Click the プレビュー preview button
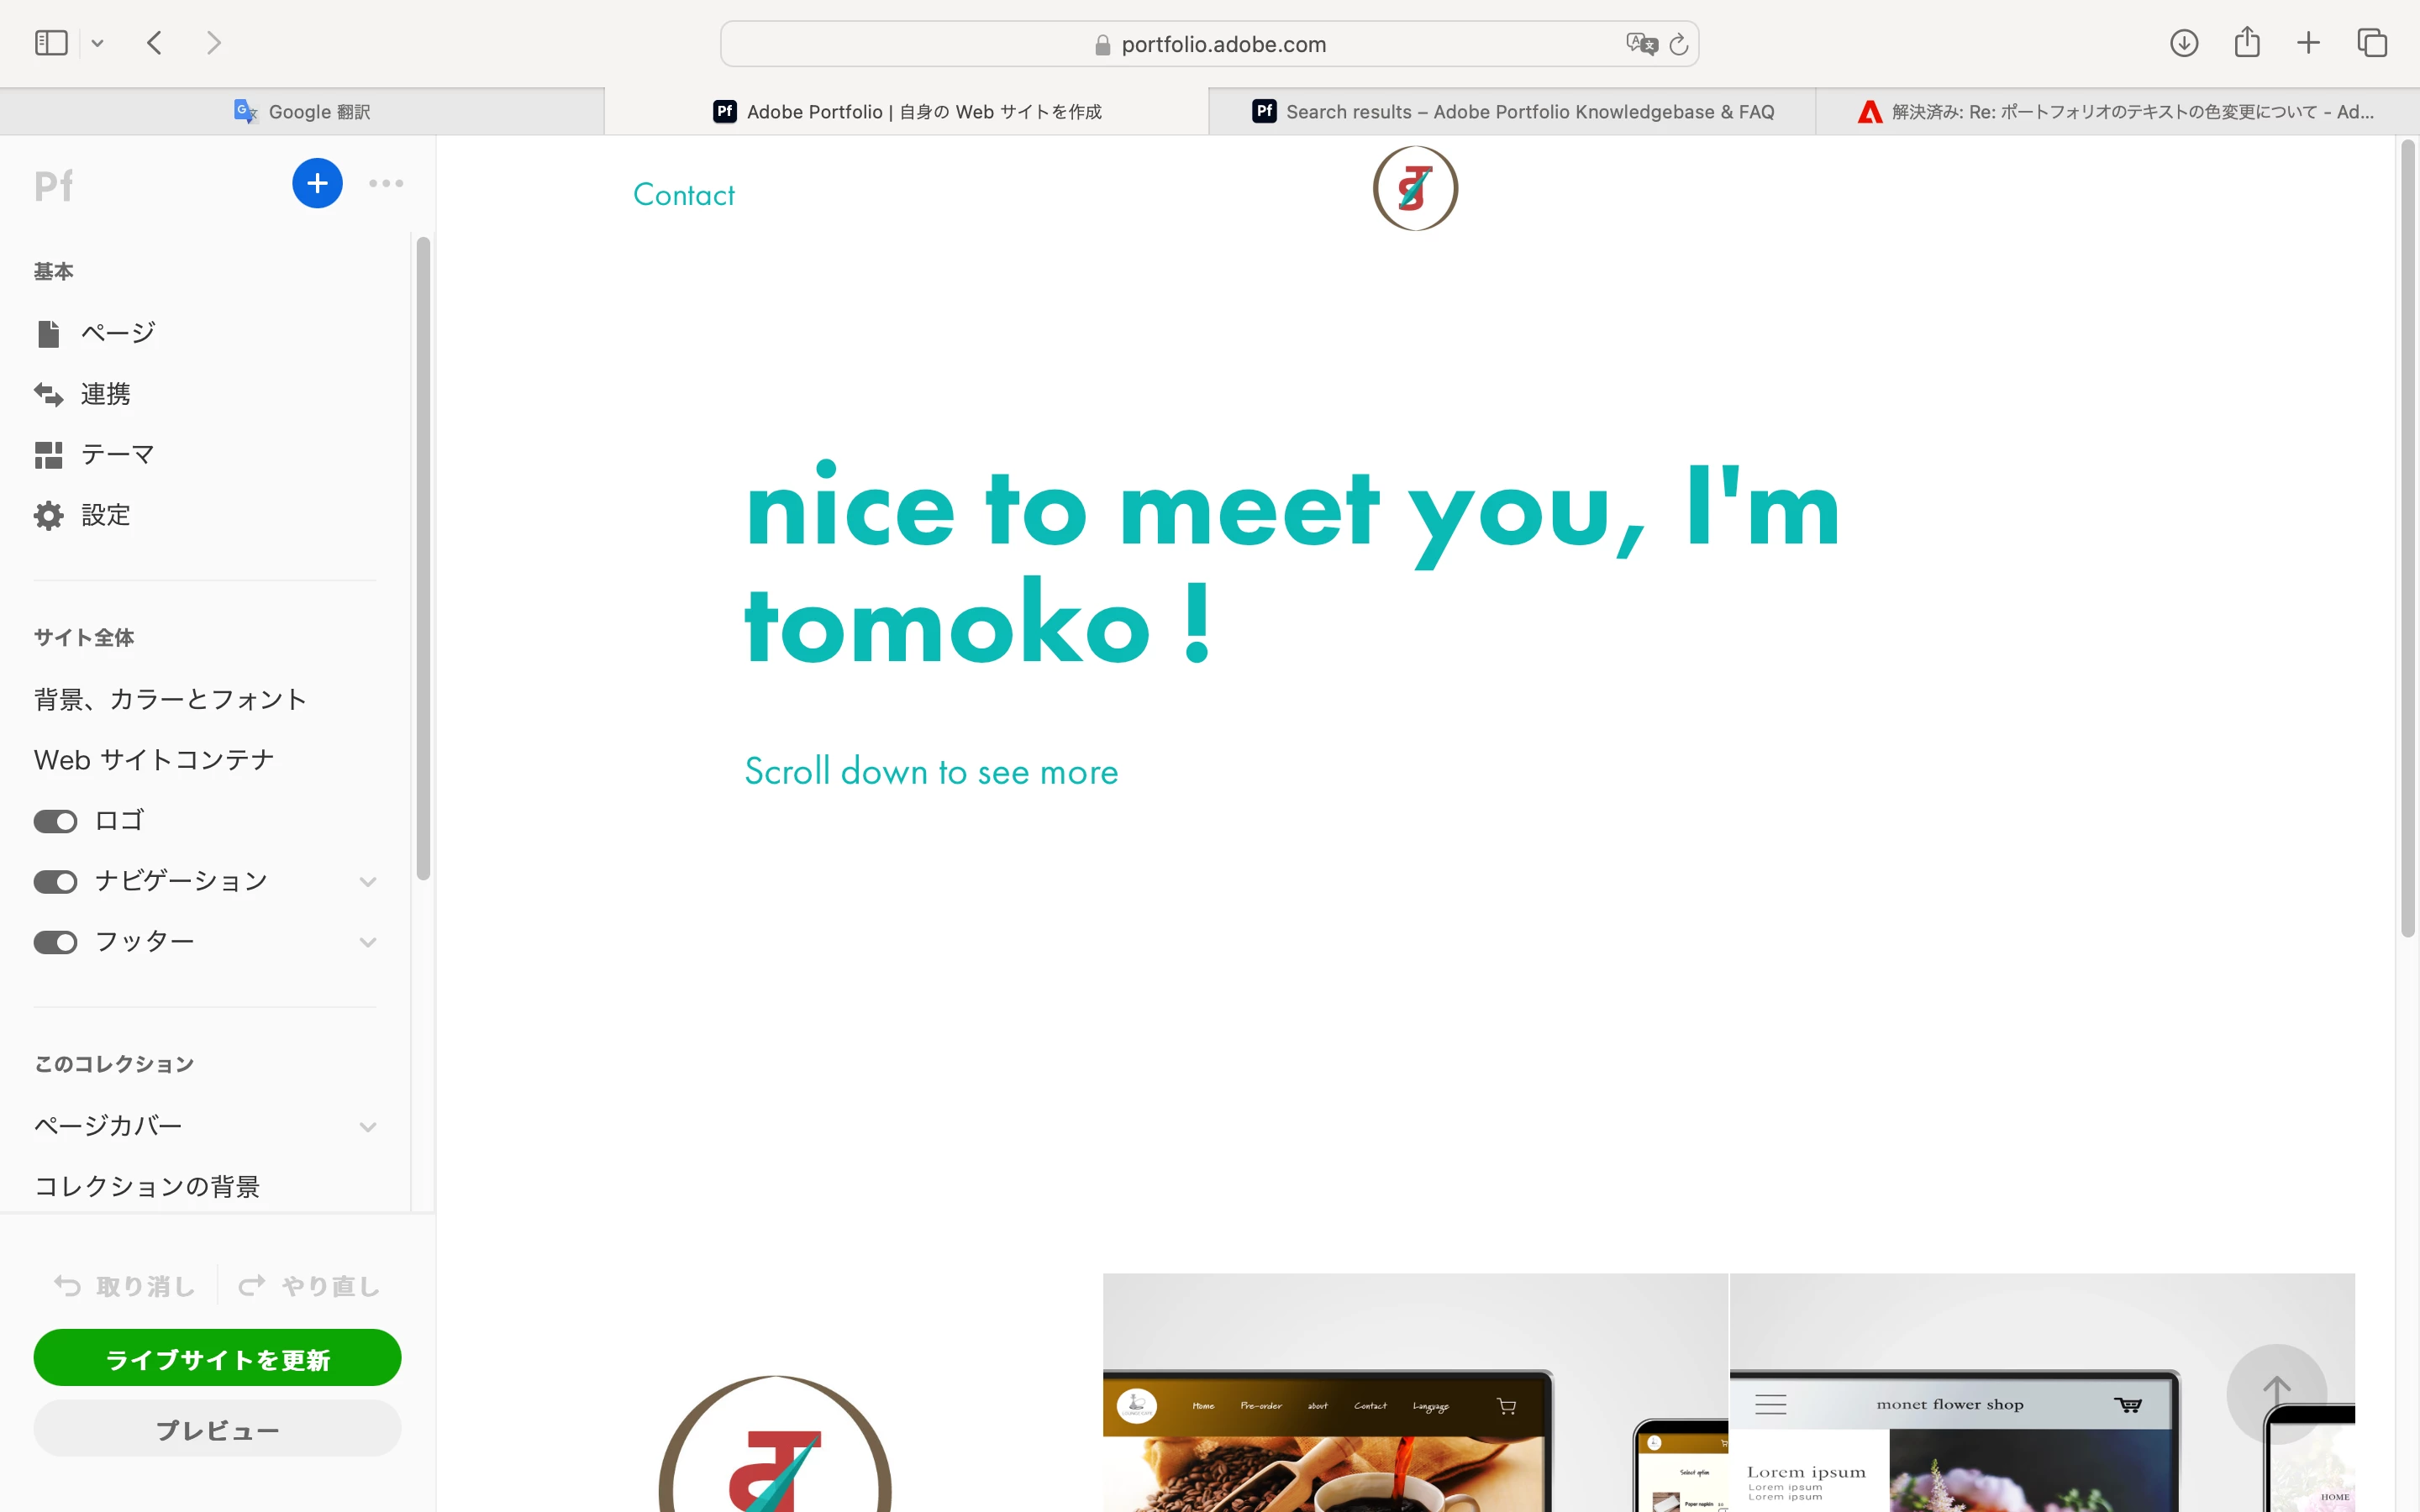 (x=217, y=1429)
